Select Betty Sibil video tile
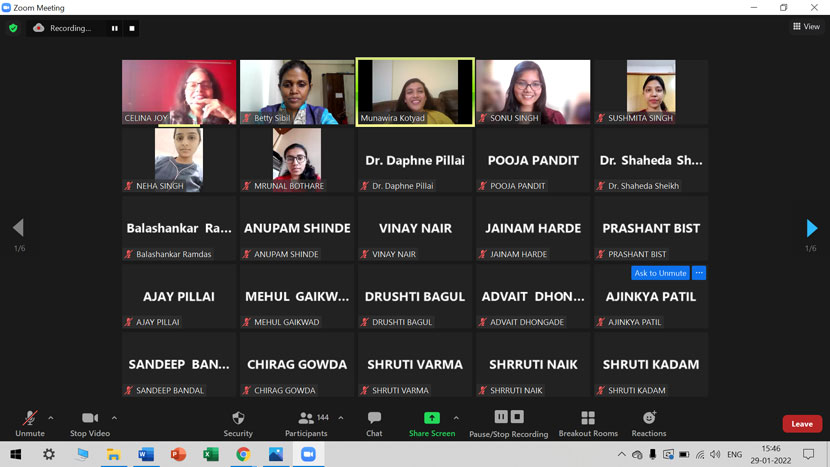Screen dimensions: 830x467 297,92
